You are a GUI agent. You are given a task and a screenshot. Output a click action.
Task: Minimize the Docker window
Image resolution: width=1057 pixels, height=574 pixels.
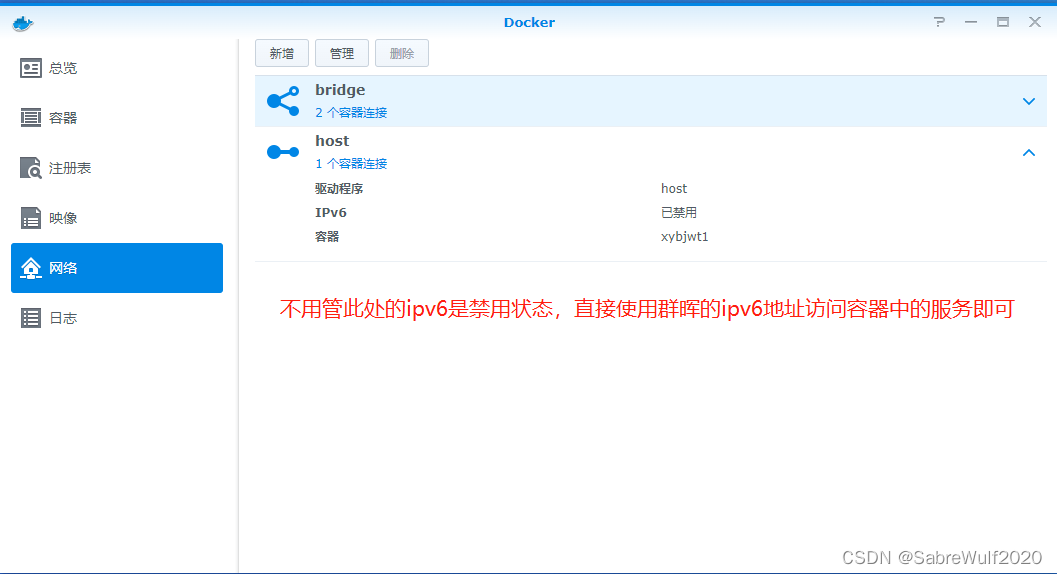pyautogui.click(x=971, y=22)
